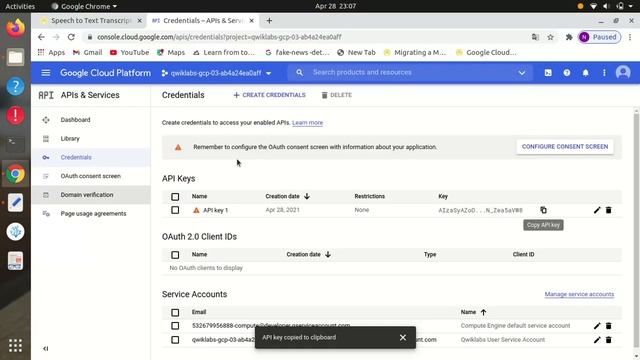Open the three-dot settings menu in header
This screenshot has height=360, width=640.
[x=604, y=73]
